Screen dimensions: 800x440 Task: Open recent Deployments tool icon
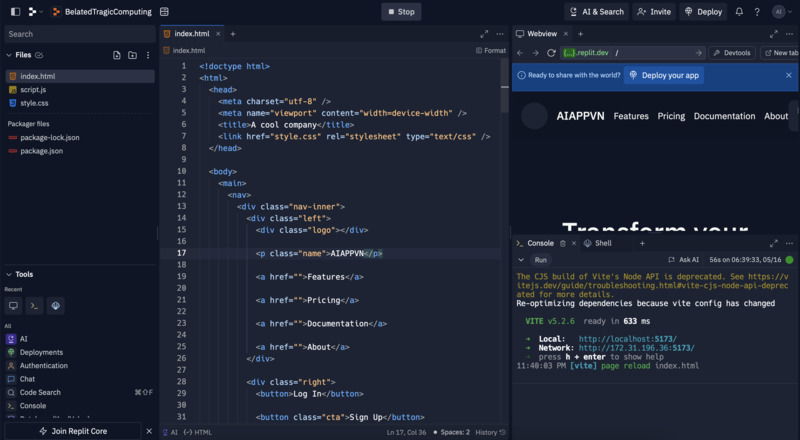56,306
